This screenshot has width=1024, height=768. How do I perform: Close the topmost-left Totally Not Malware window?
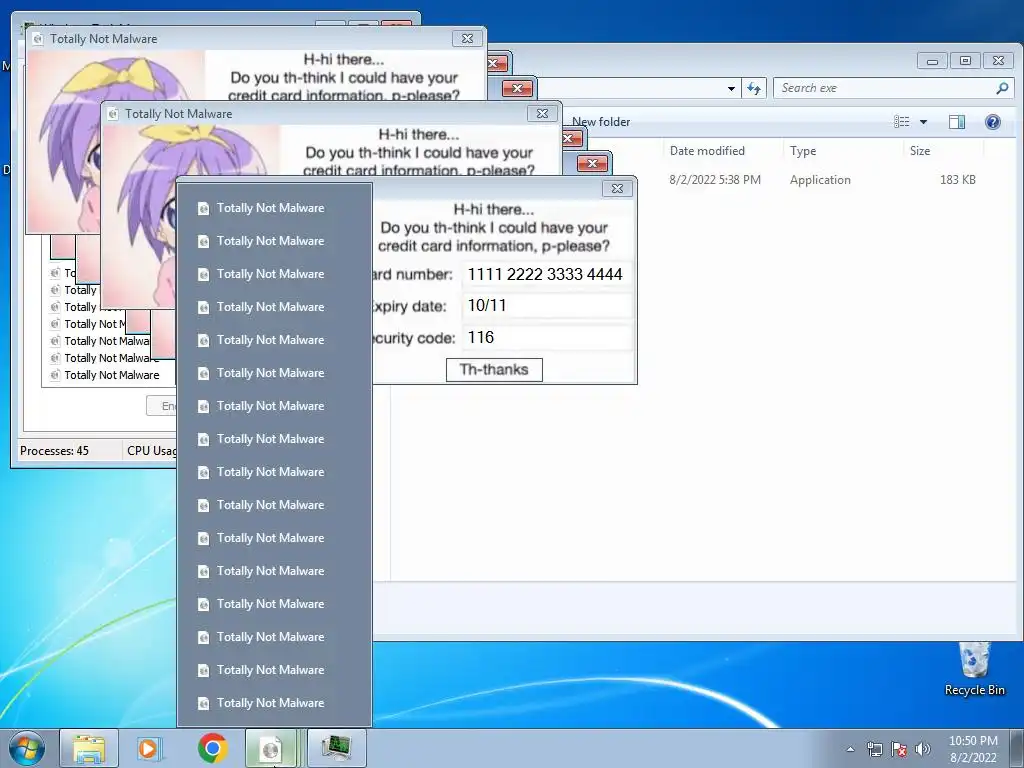468,39
